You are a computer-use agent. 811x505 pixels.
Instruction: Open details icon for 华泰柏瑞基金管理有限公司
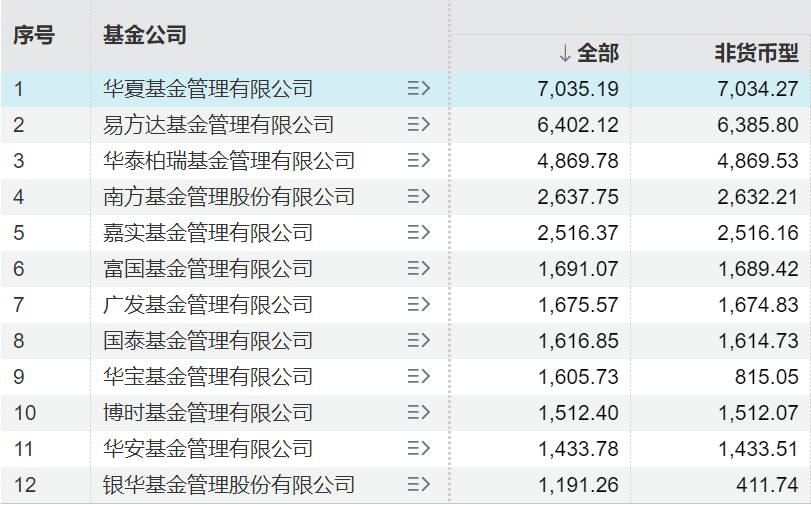[418, 160]
